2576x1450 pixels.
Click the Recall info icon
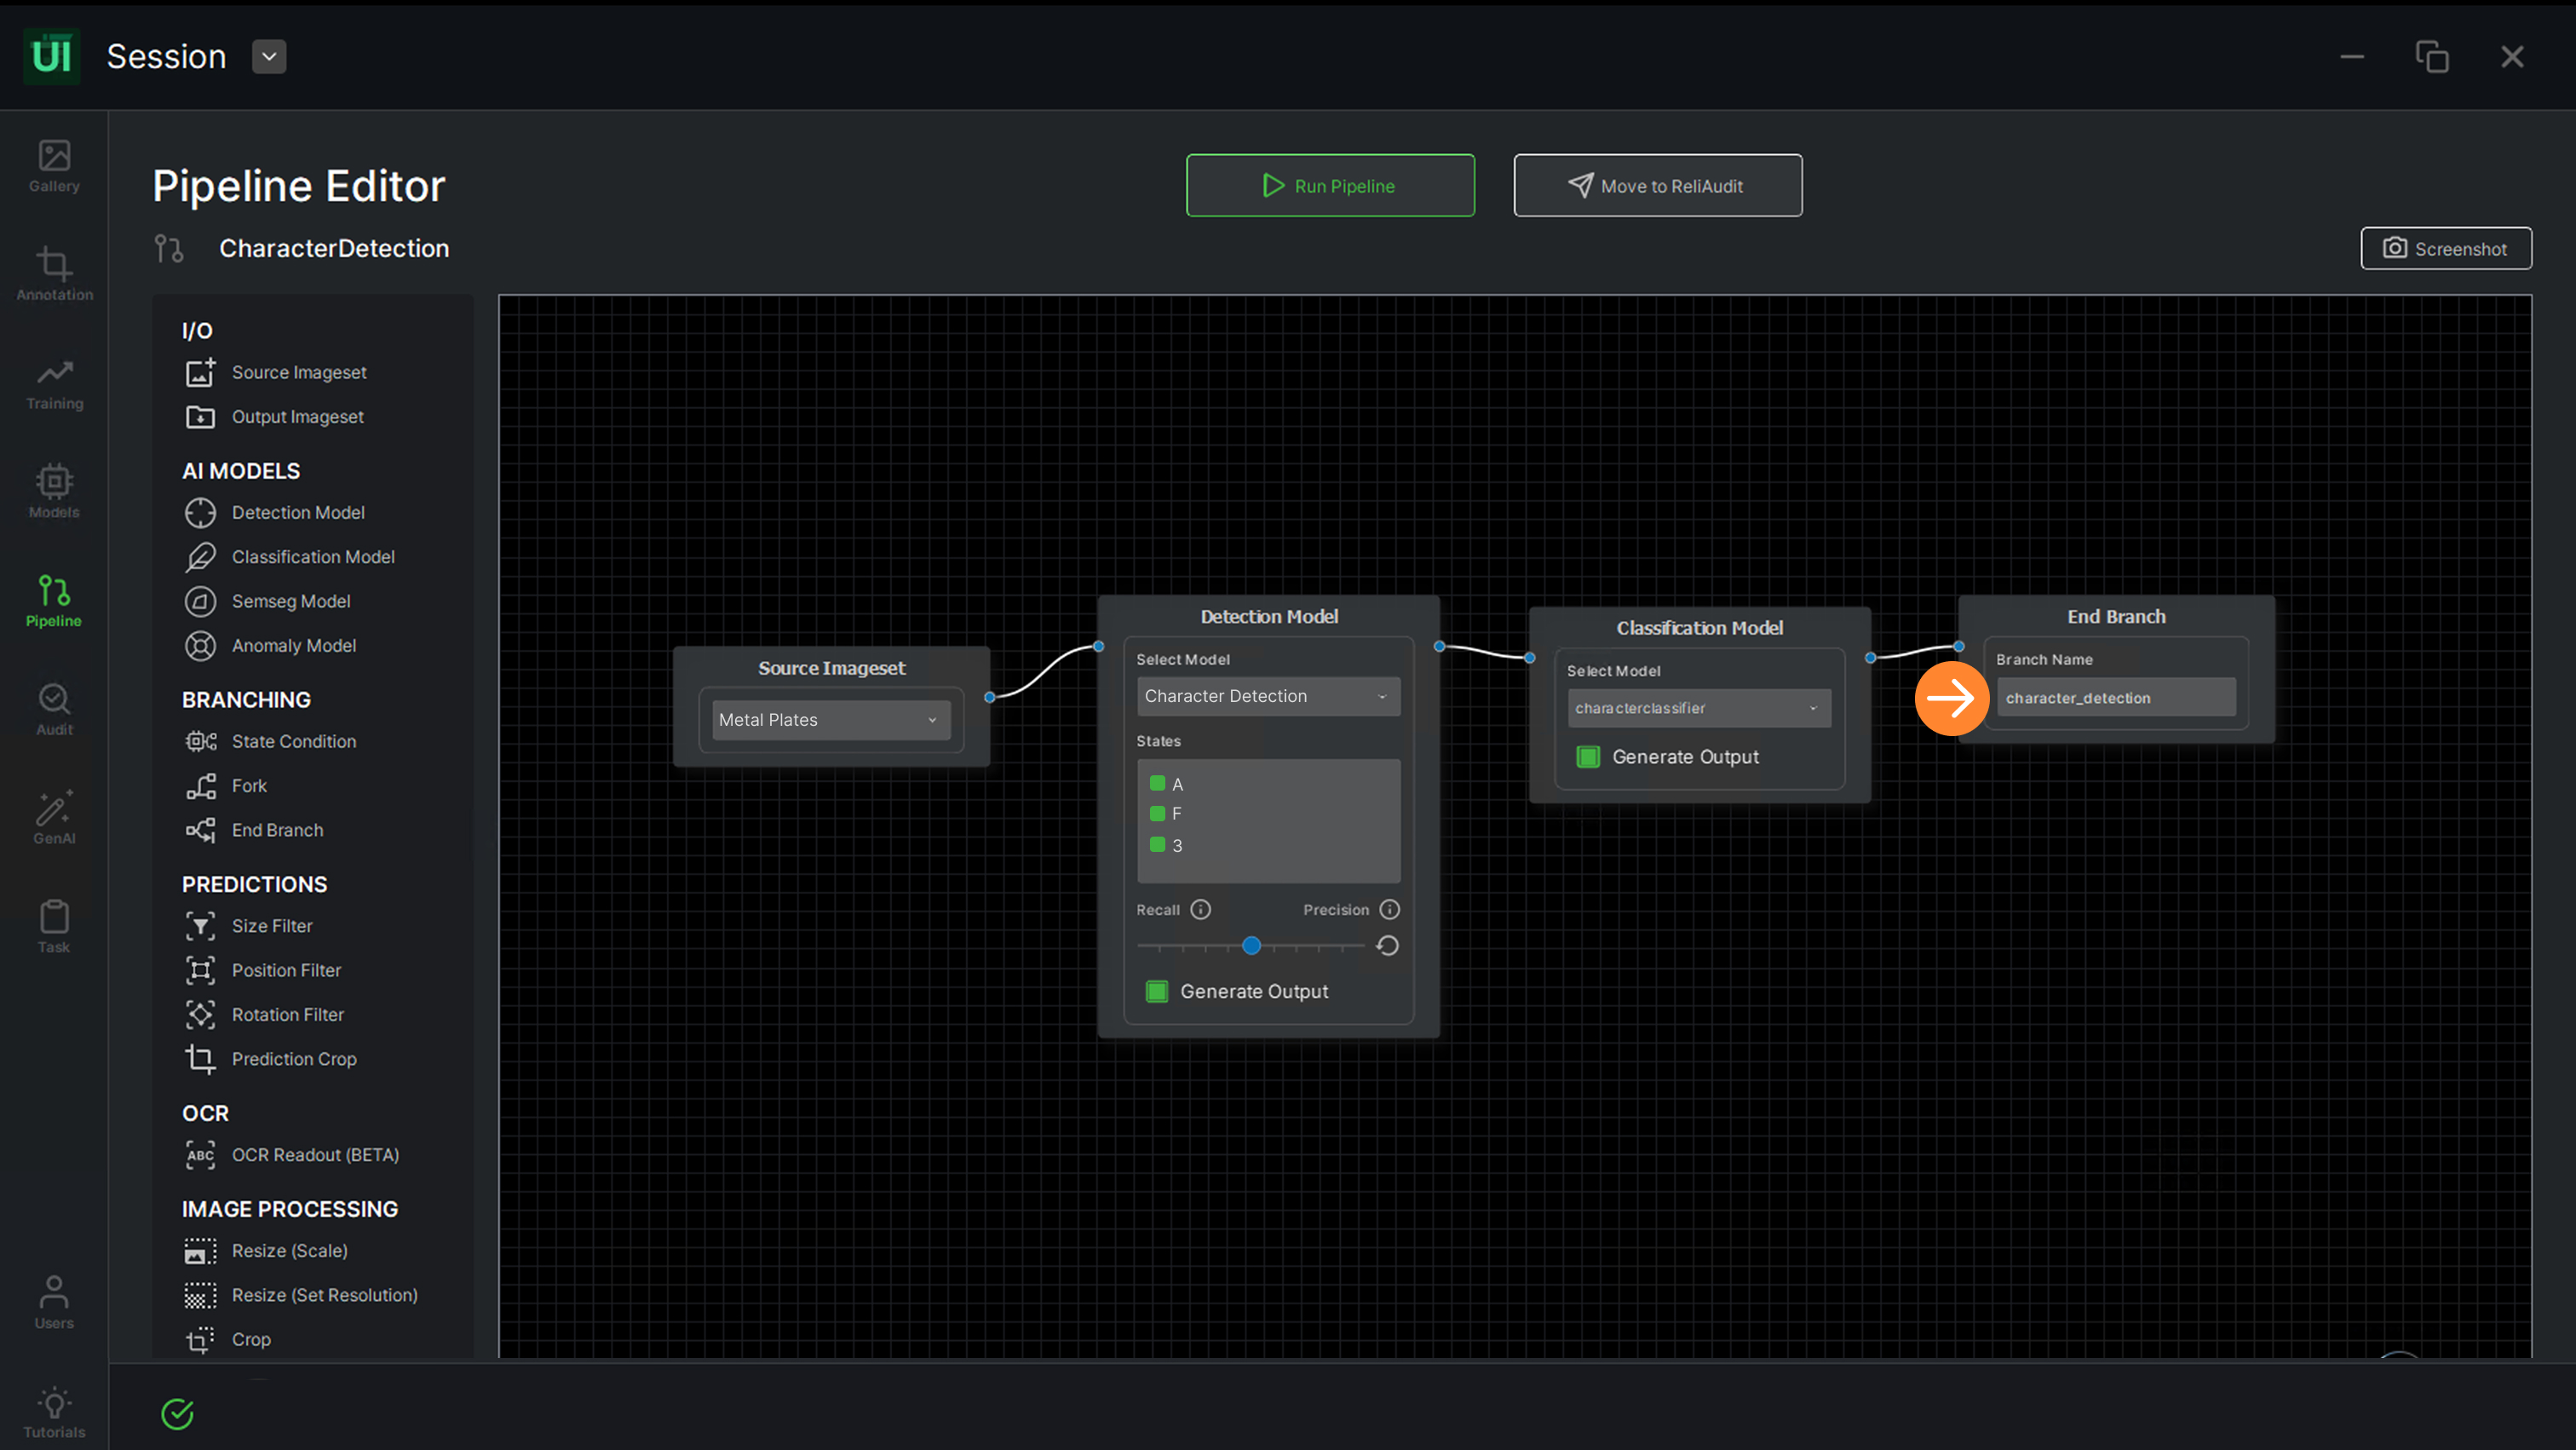[x=1201, y=909]
